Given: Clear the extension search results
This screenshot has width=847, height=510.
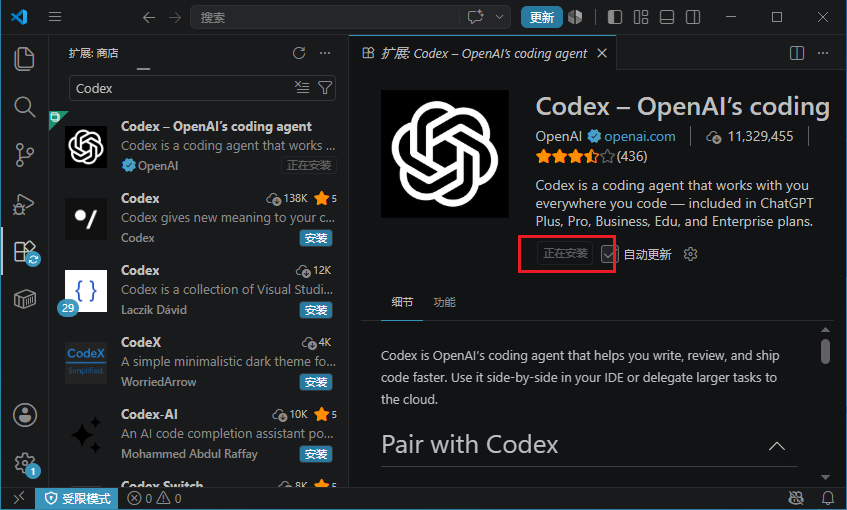Looking at the screenshot, I should click(x=302, y=87).
